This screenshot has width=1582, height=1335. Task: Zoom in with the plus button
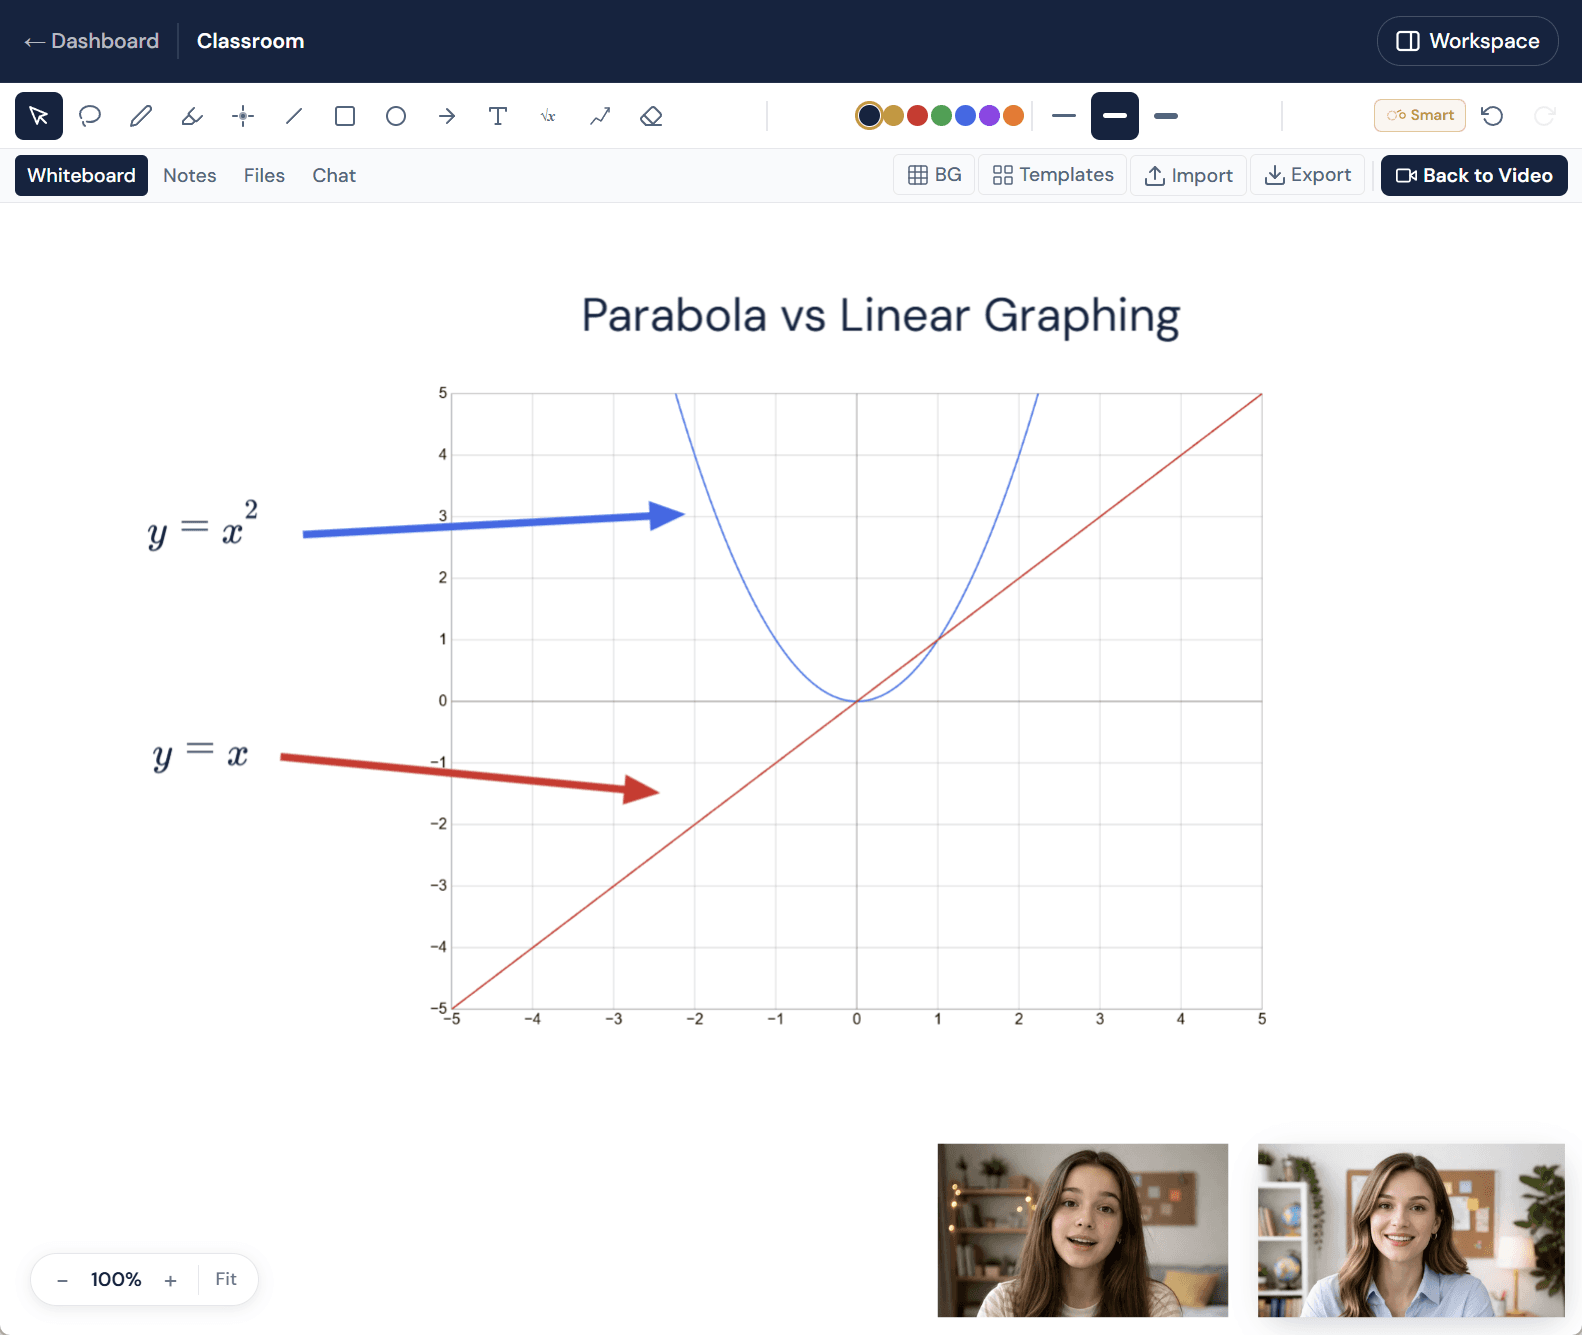click(171, 1280)
